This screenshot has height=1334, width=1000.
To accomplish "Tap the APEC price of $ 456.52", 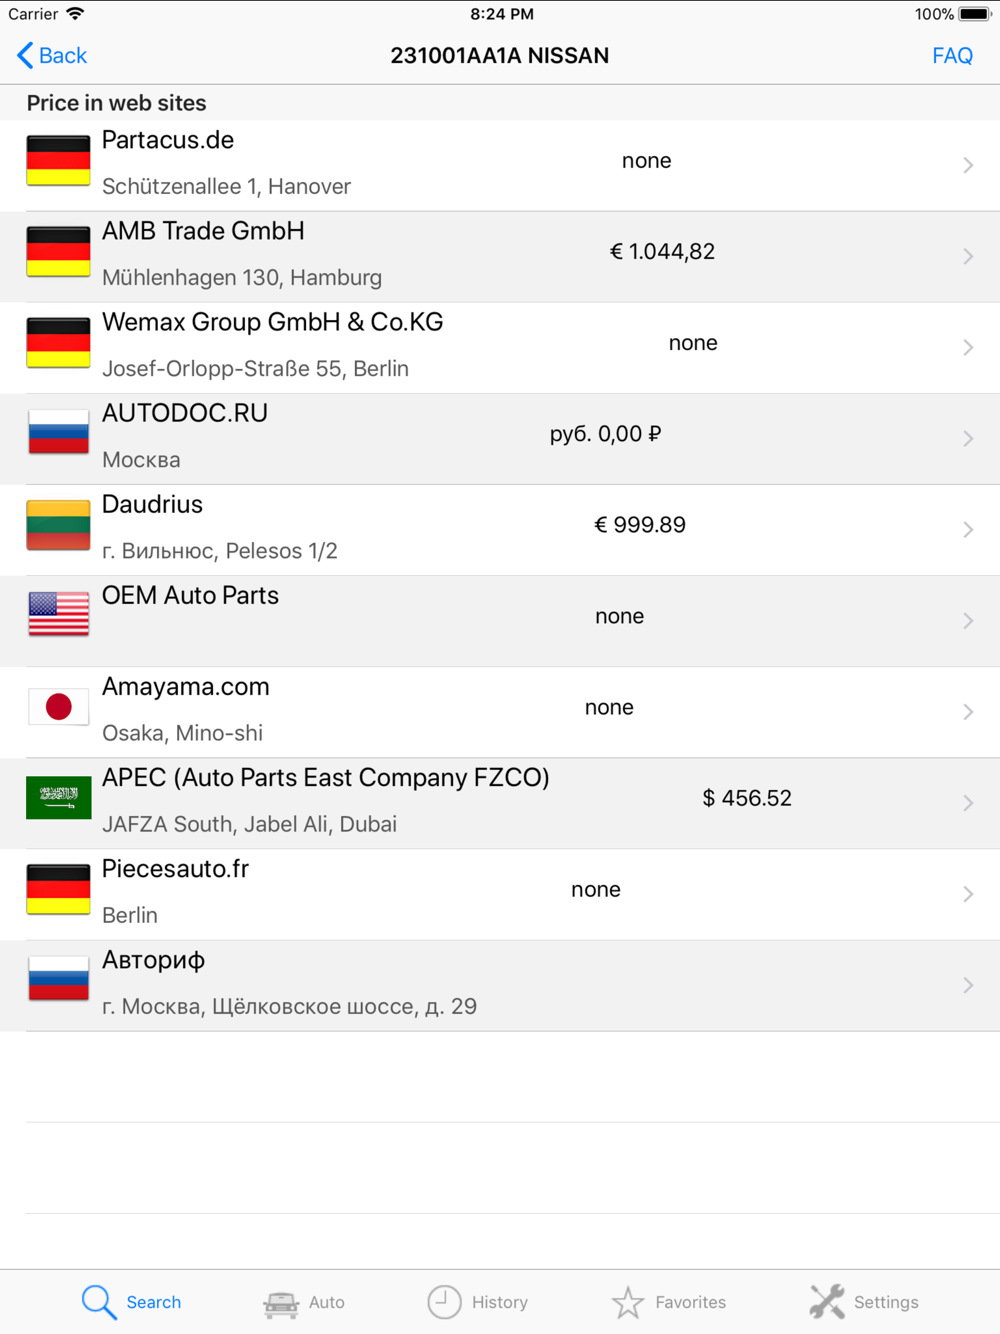I will click(x=747, y=798).
